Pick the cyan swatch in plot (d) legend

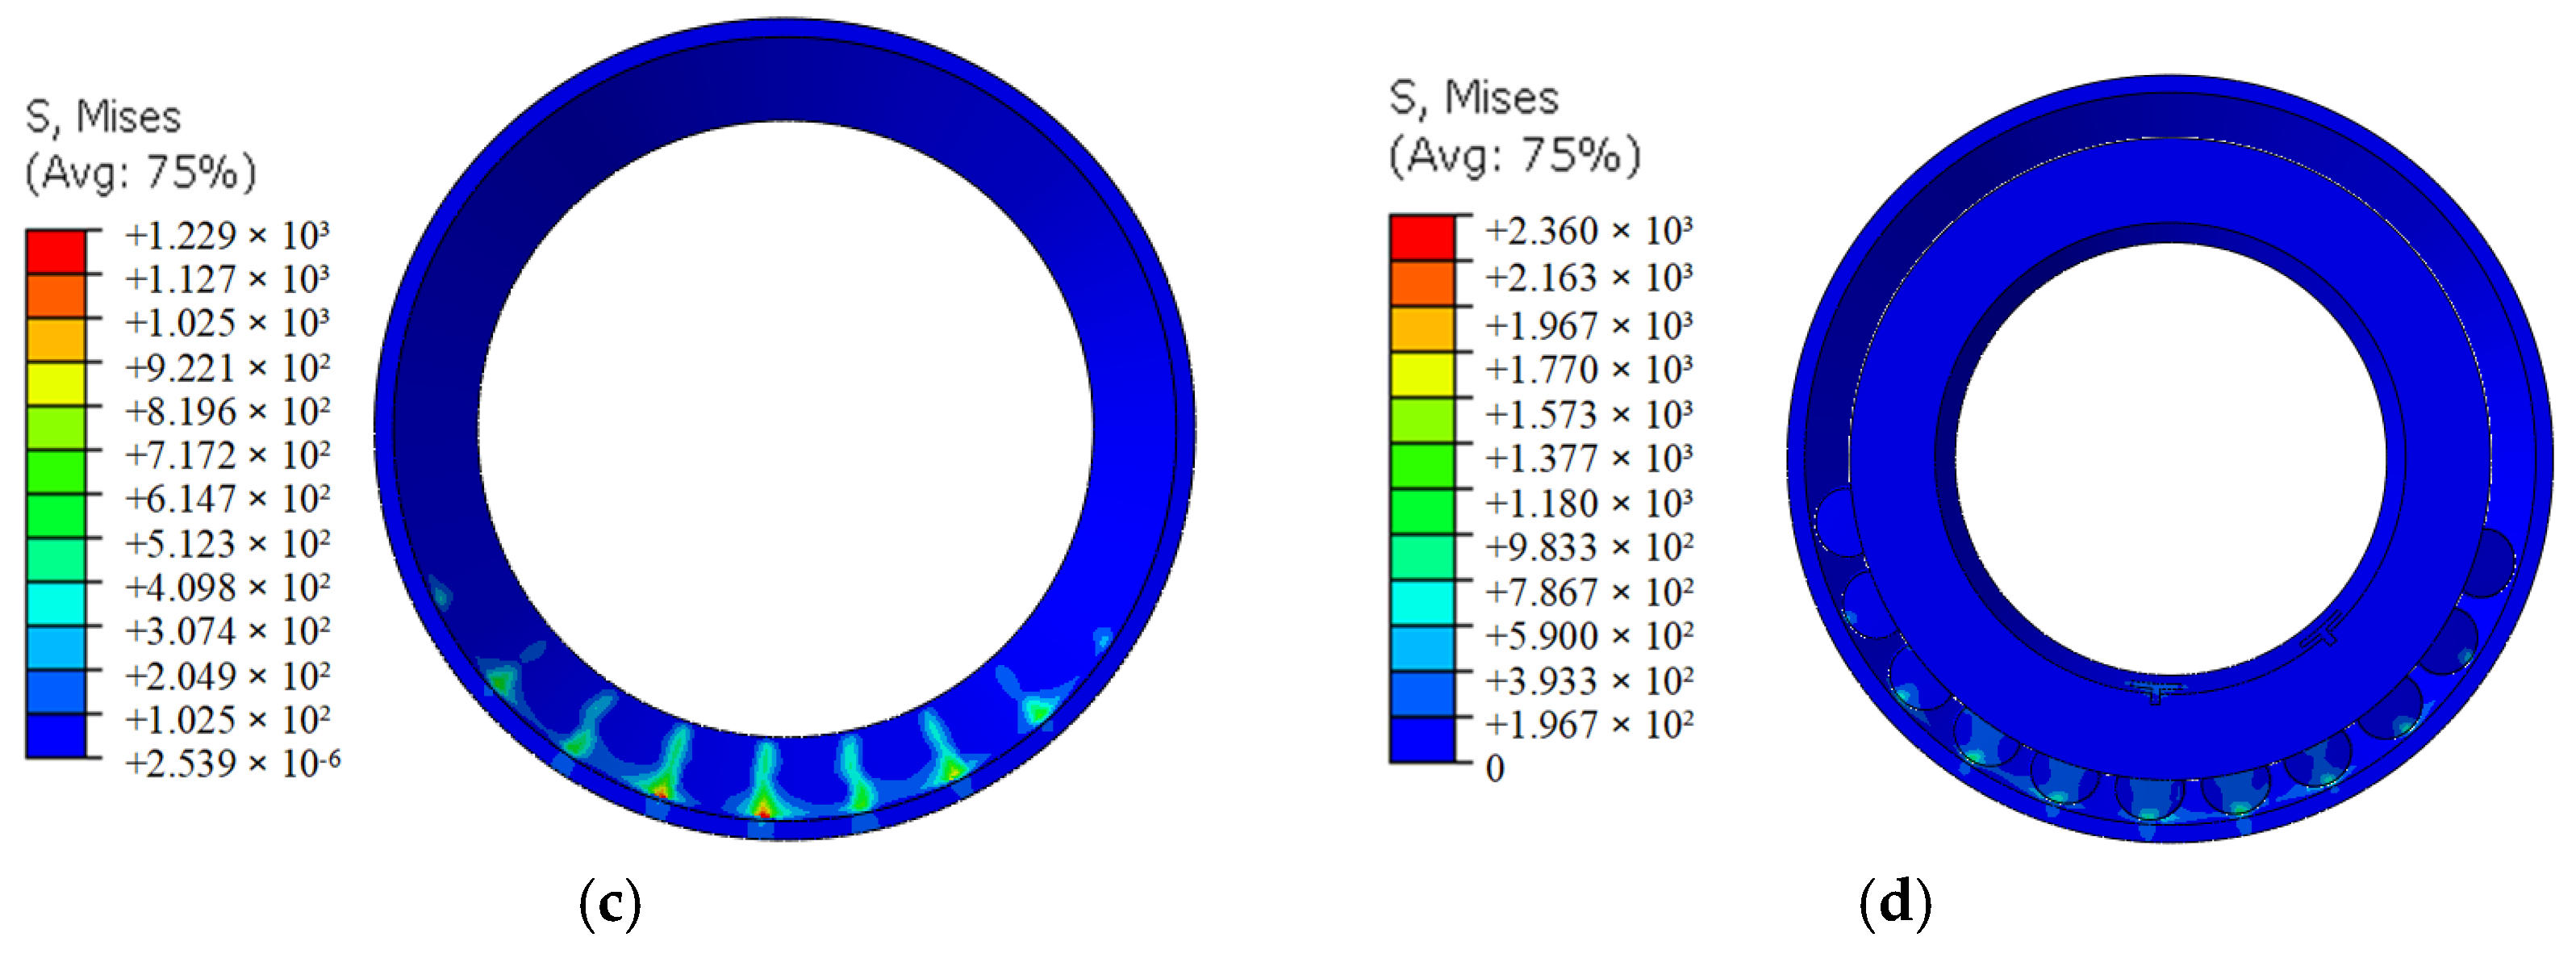click(1422, 603)
